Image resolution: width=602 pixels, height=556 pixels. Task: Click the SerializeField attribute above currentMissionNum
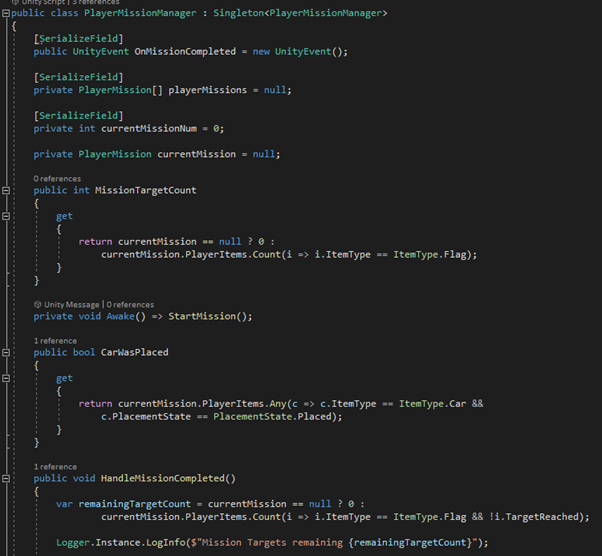(78, 116)
